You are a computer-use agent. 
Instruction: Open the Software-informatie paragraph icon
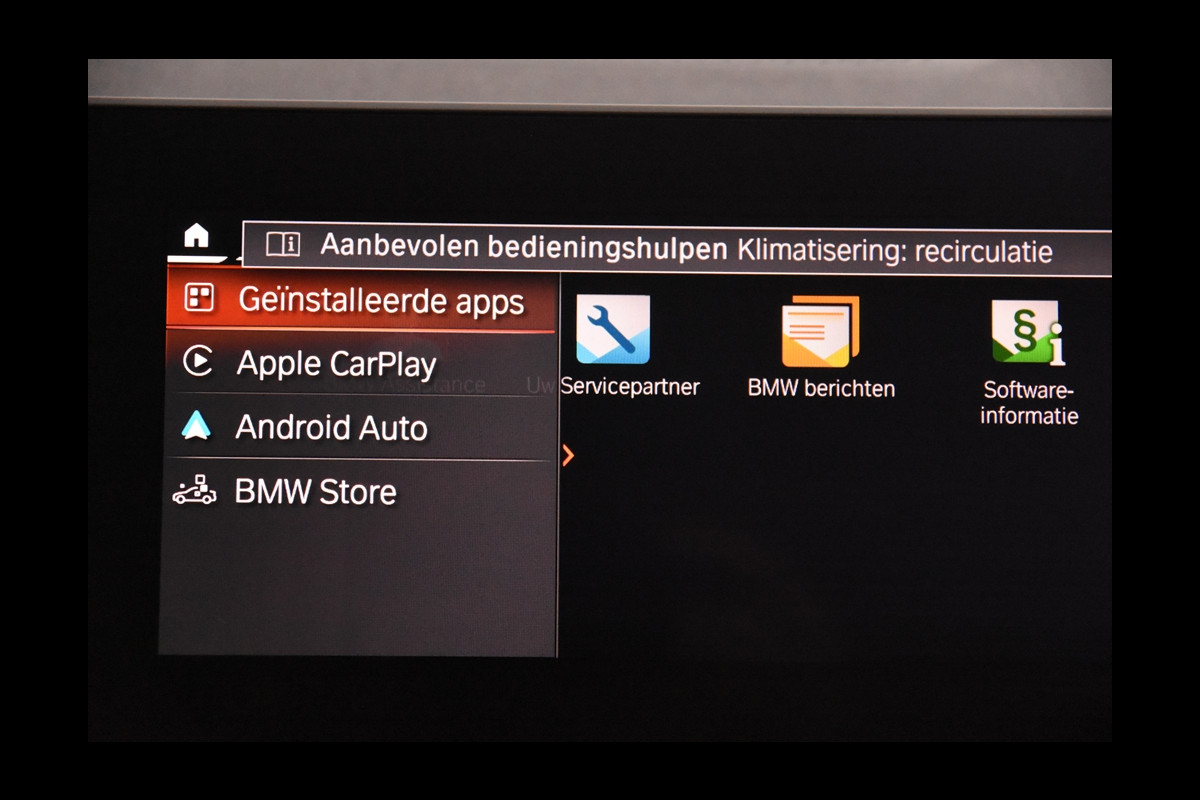(1028, 332)
